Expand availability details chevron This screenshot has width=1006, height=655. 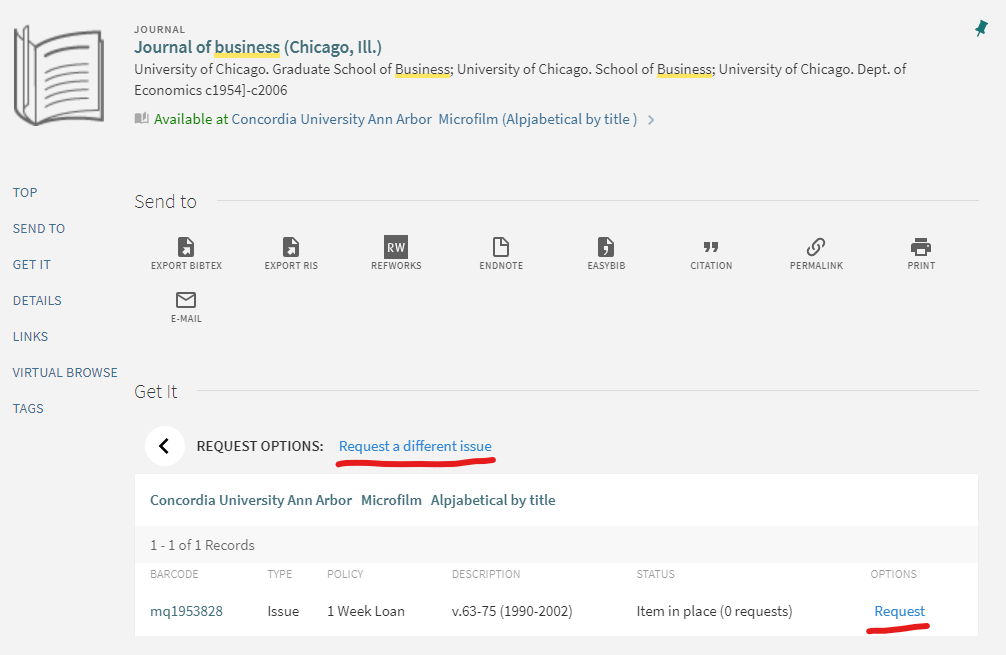651,120
